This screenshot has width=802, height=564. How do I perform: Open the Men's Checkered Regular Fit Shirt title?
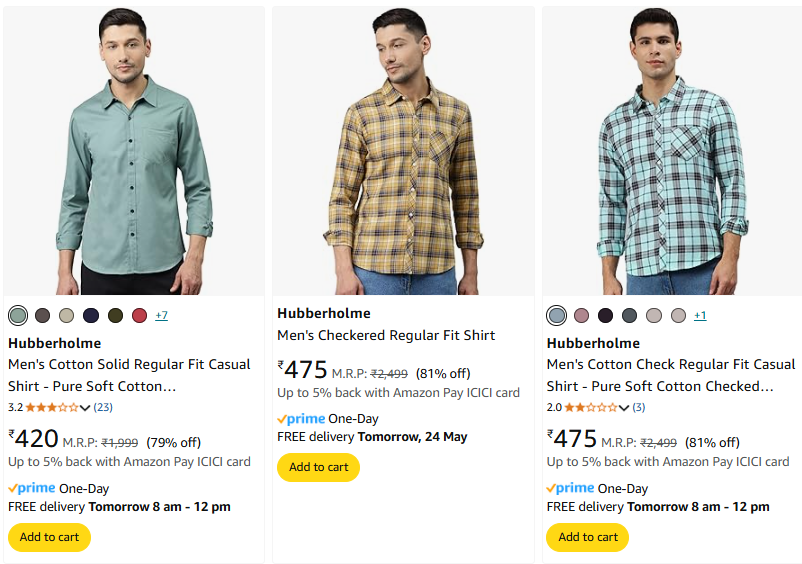[386, 335]
